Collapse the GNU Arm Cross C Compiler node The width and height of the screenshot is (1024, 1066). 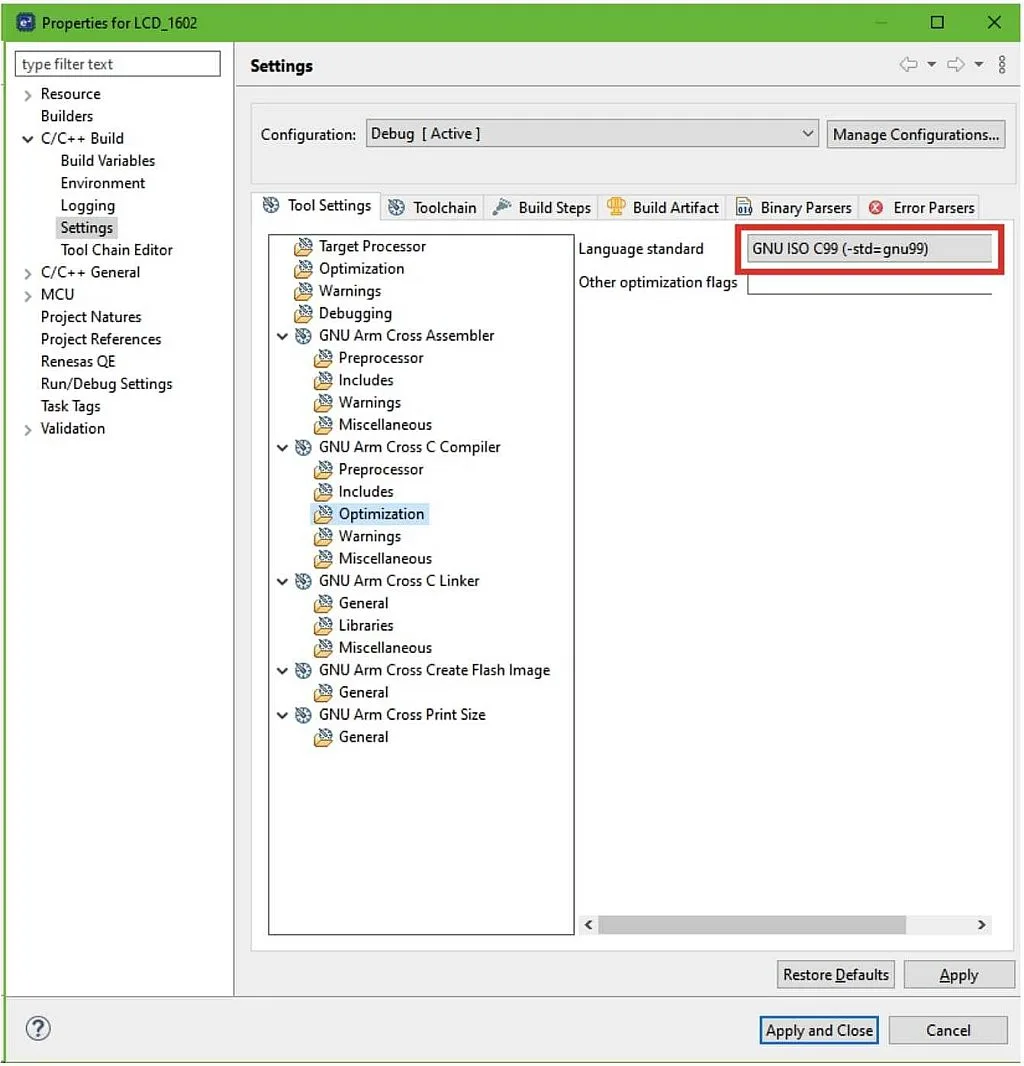pyautogui.click(x=283, y=447)
